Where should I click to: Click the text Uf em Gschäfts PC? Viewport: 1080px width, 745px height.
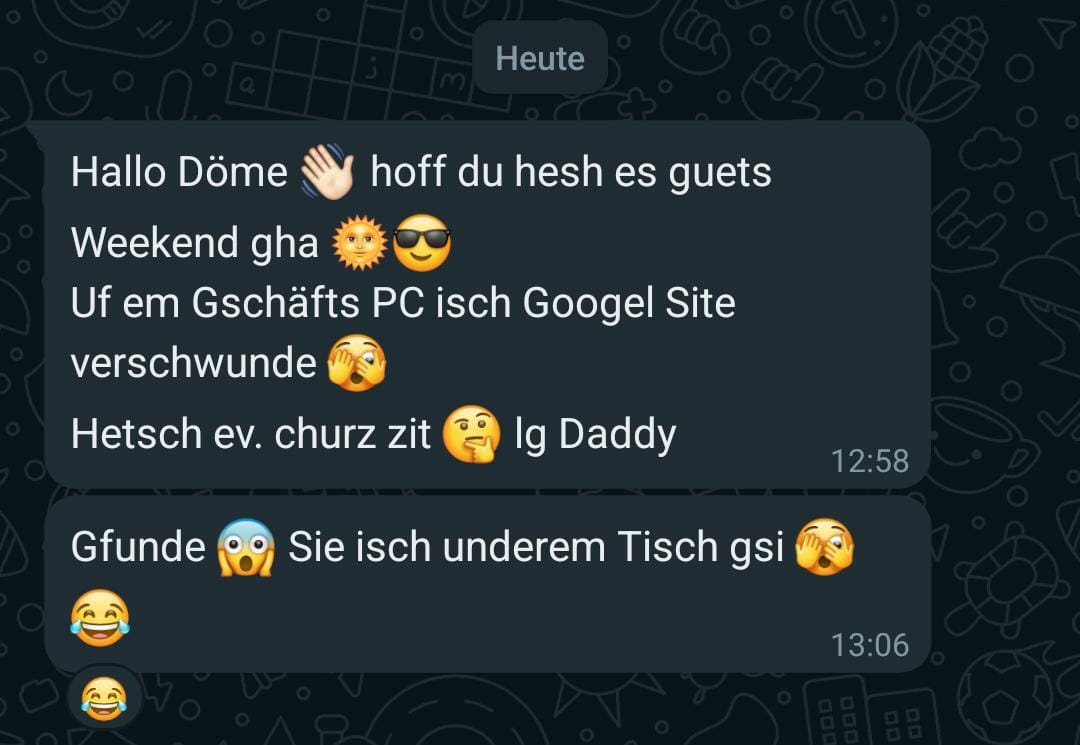point(248,303)
